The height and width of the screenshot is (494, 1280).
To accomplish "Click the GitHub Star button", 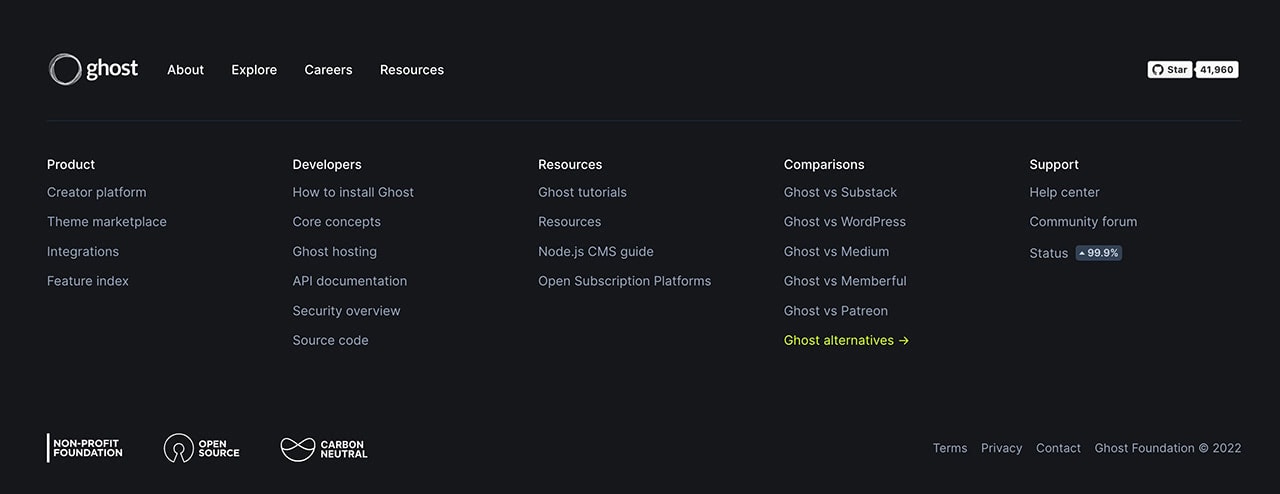I will 1170,70.
